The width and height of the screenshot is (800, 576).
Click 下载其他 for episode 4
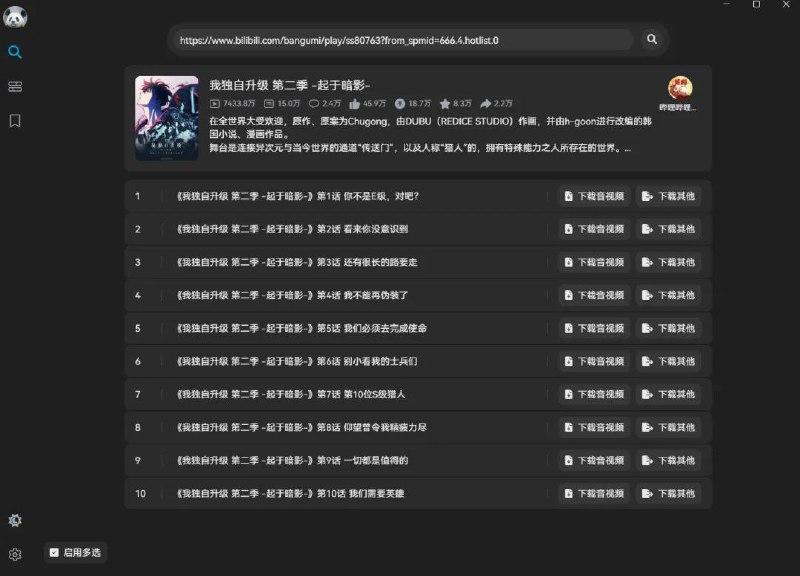click(668, 295)
